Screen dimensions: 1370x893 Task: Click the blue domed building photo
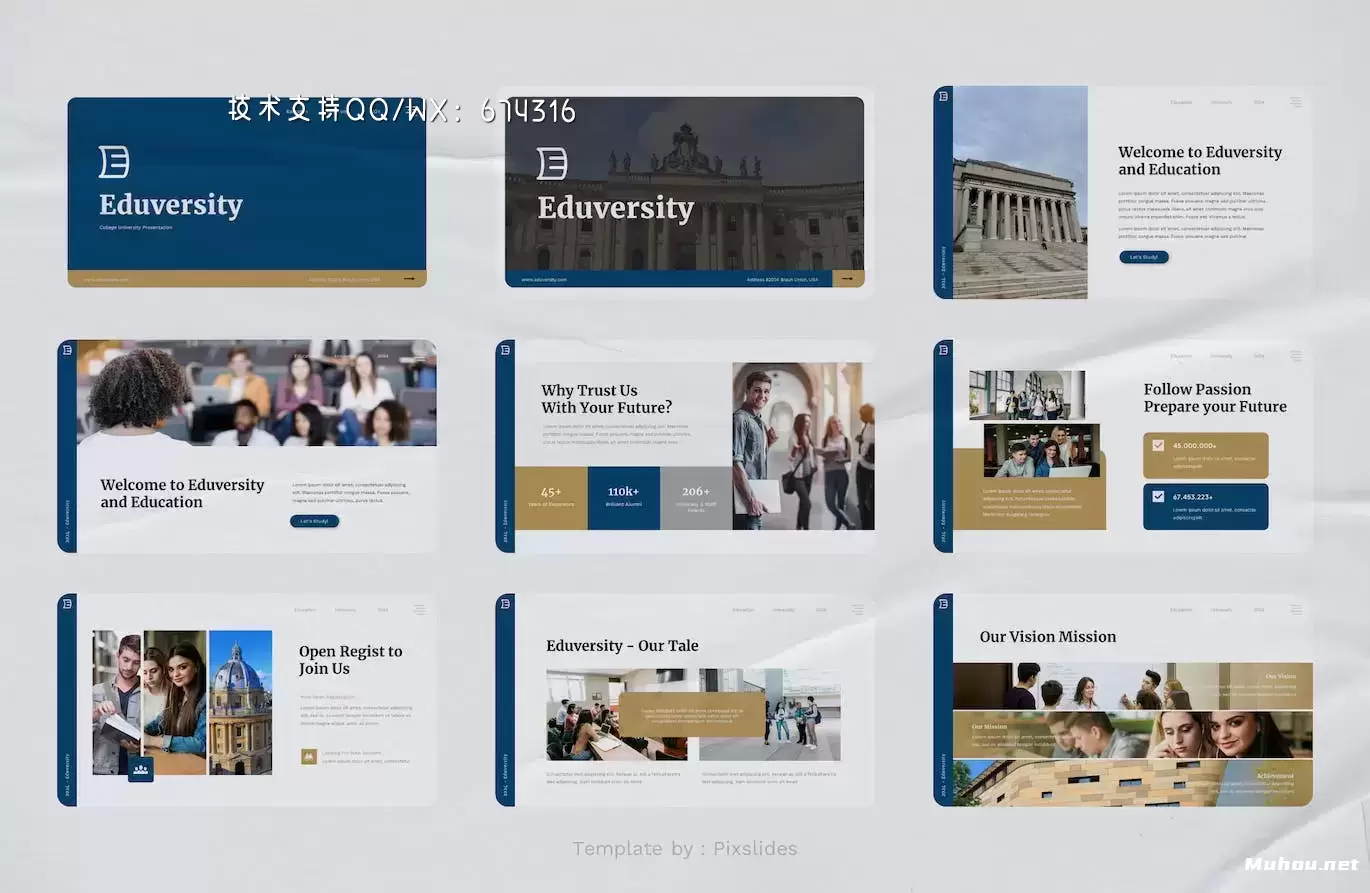(x=240, y=702)
